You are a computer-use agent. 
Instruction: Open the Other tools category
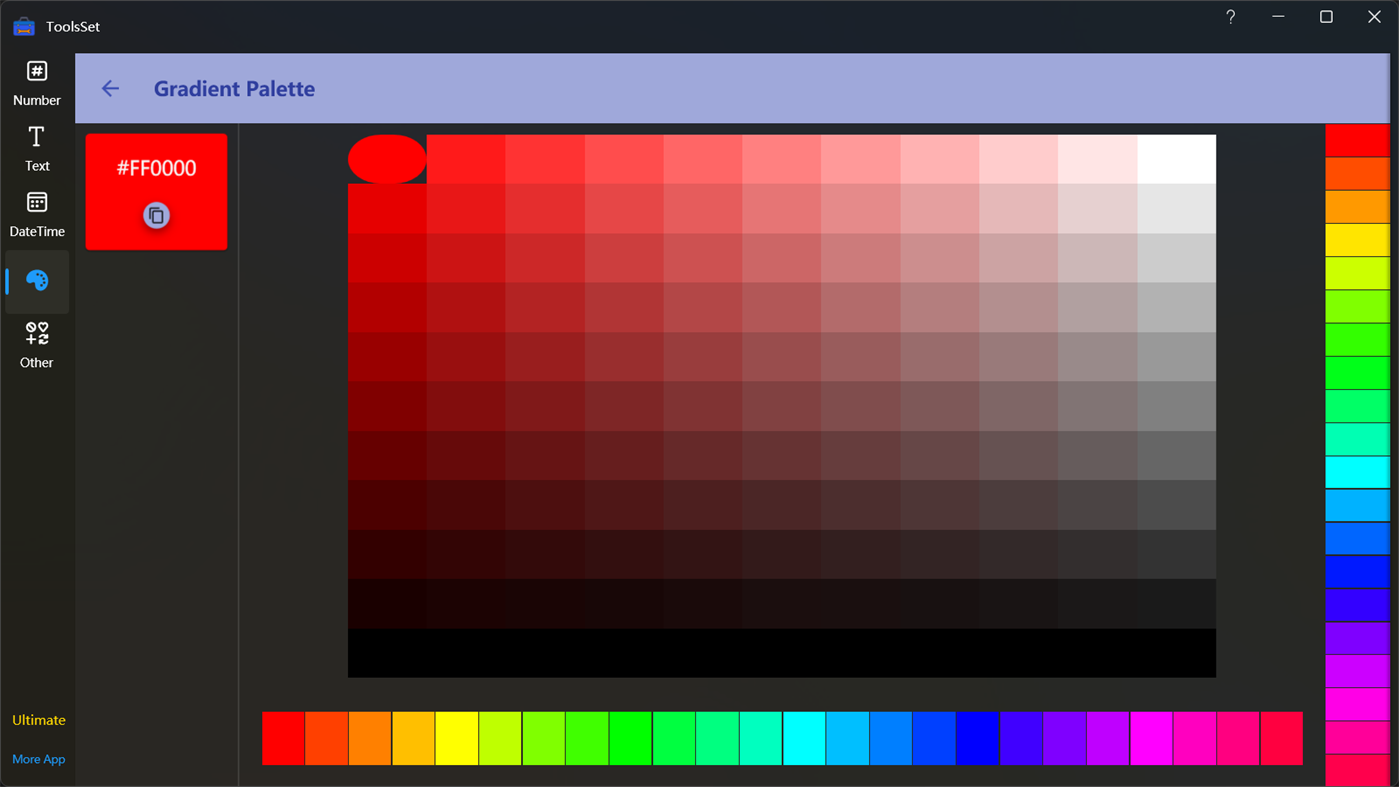click(x=37, y=346)
